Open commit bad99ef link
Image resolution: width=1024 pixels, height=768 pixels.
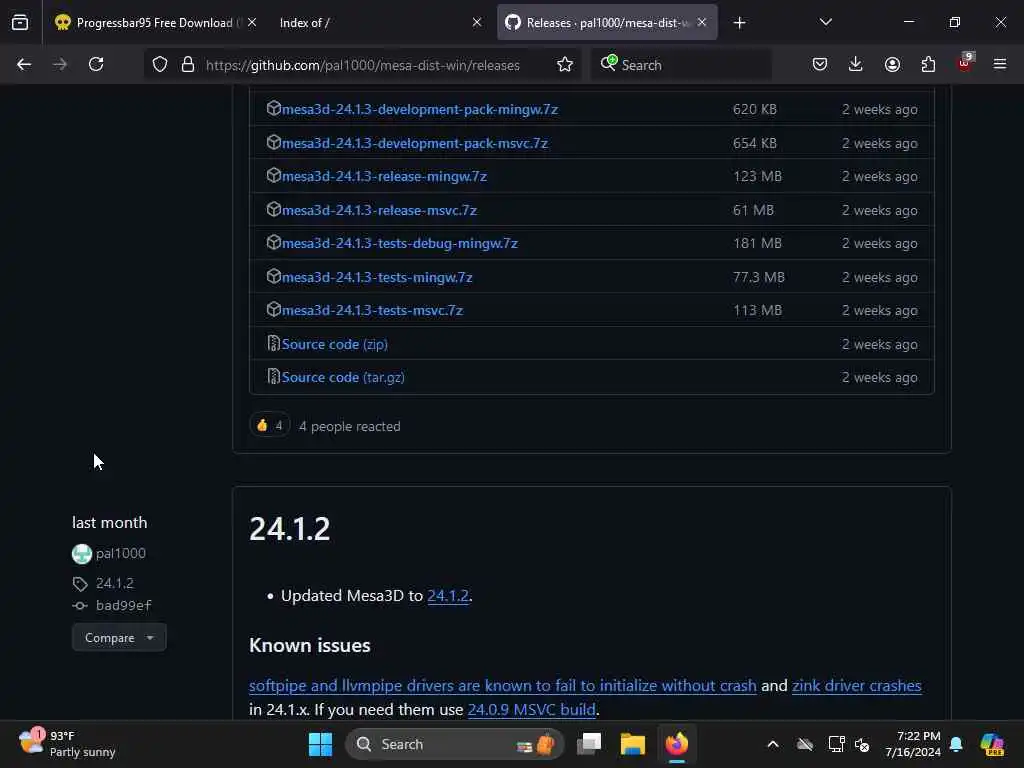point(123,605)
